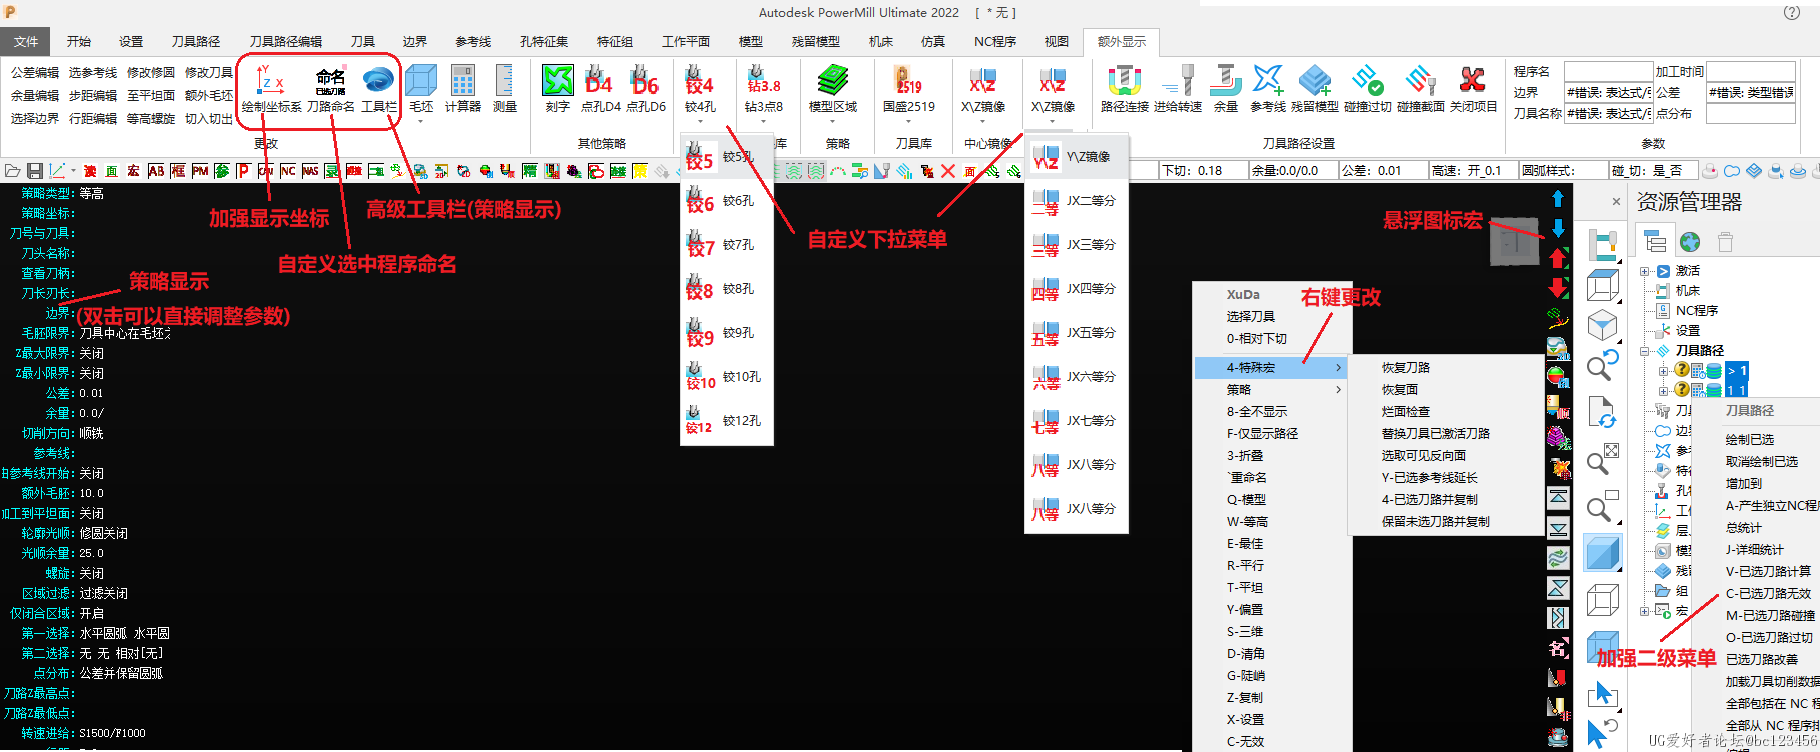Click the 切入切出 button

[209, 119]
